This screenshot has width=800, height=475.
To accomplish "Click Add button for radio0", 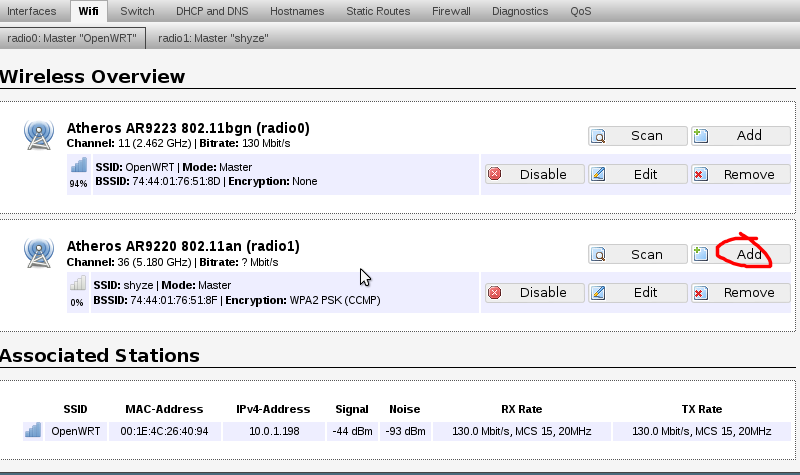I will point(741,136).
